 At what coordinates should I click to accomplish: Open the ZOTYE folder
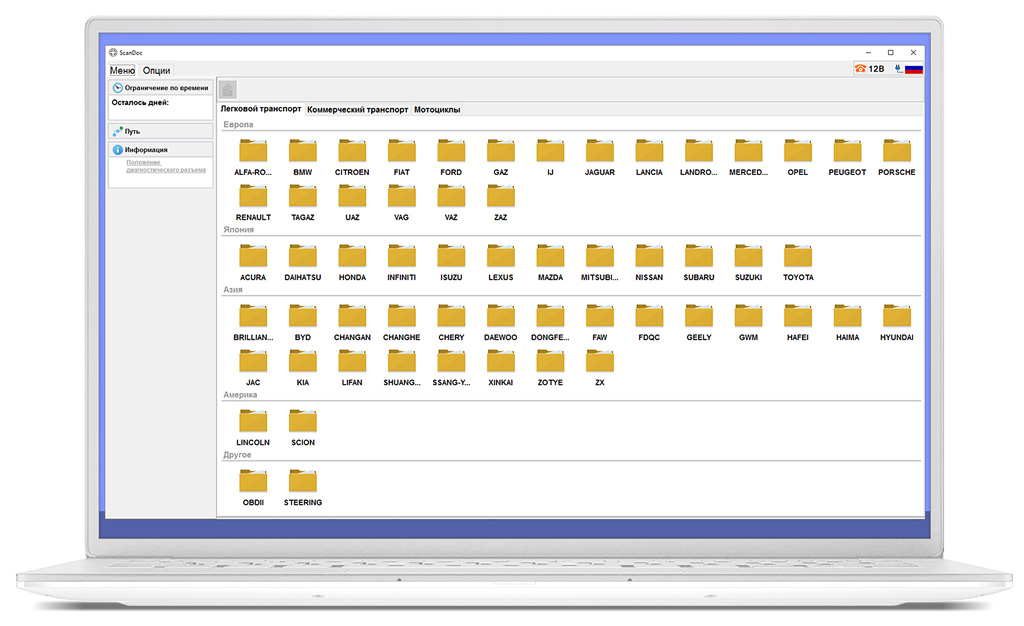(550, 368)
